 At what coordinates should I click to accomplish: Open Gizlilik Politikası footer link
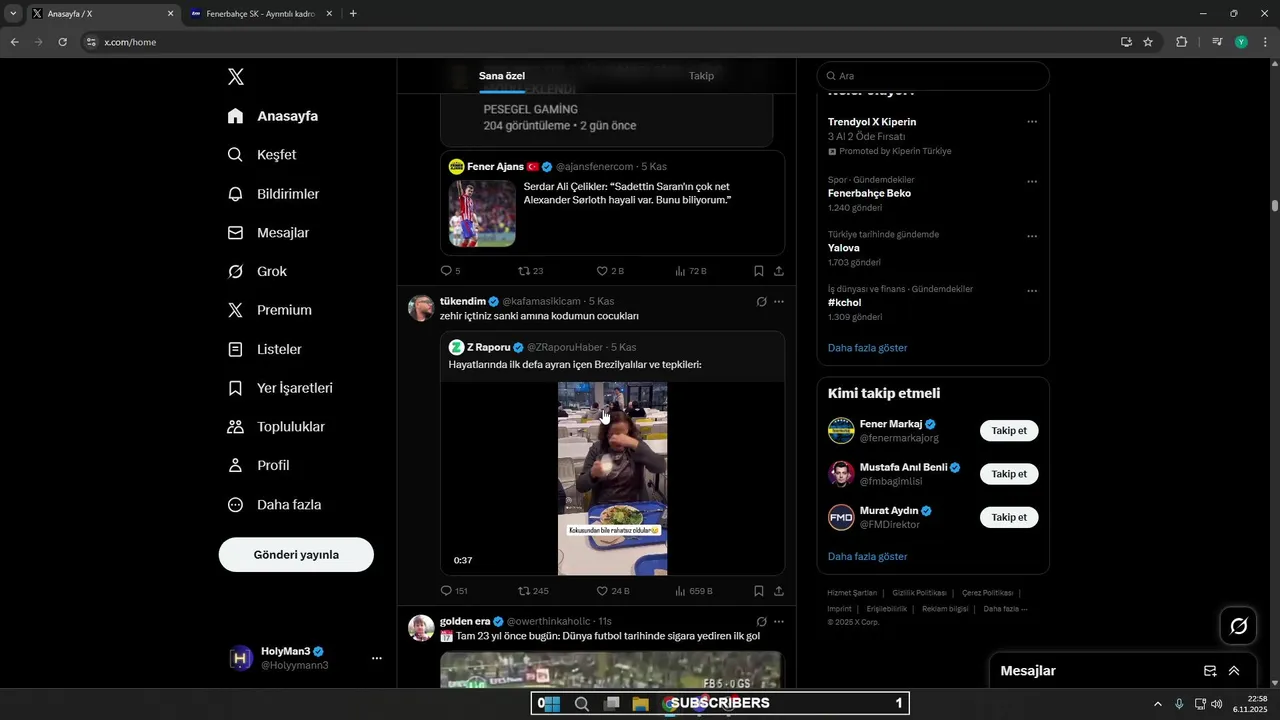click(919, 593)
